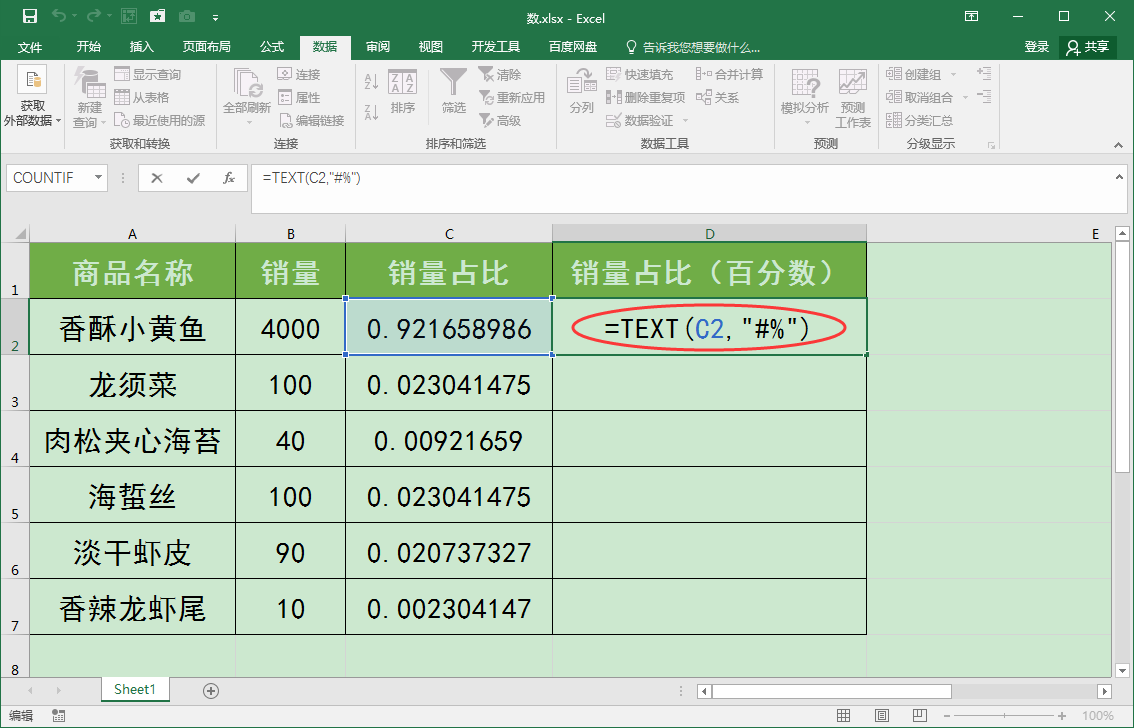The height and width of the screenshot is (728, 1134).
Task: Click 分类汇总 subtotal button
Action: tap(919, 120)
